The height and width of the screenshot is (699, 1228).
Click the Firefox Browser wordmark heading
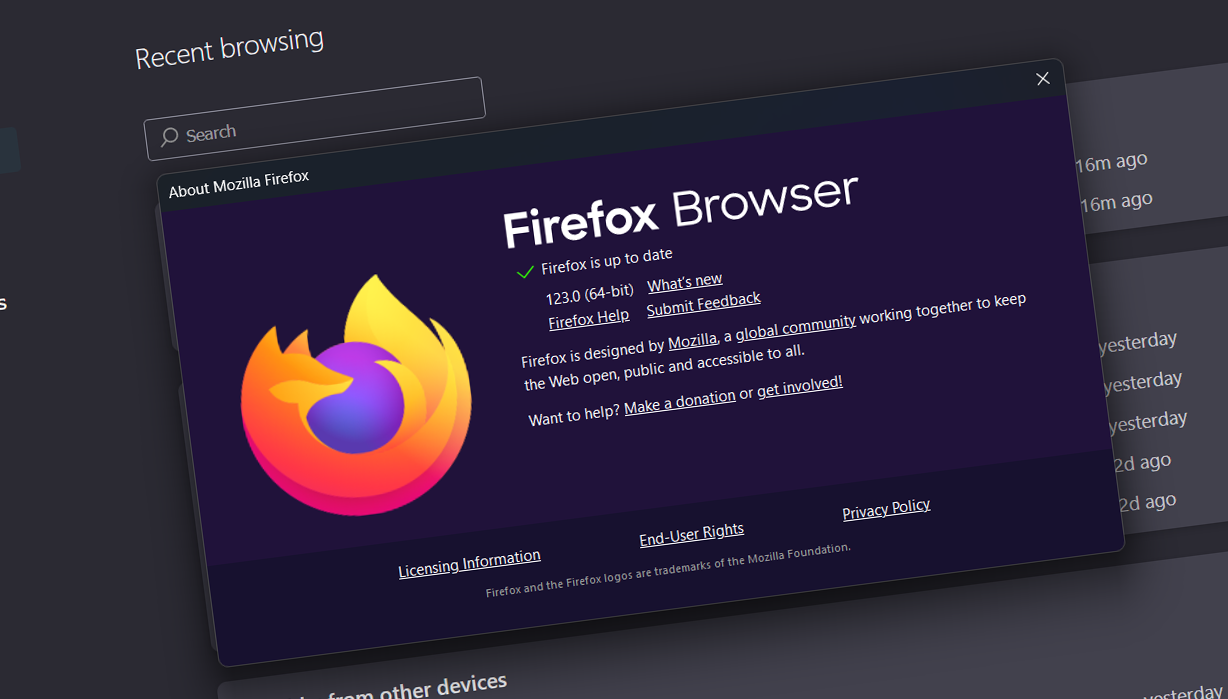pos(680,212)
